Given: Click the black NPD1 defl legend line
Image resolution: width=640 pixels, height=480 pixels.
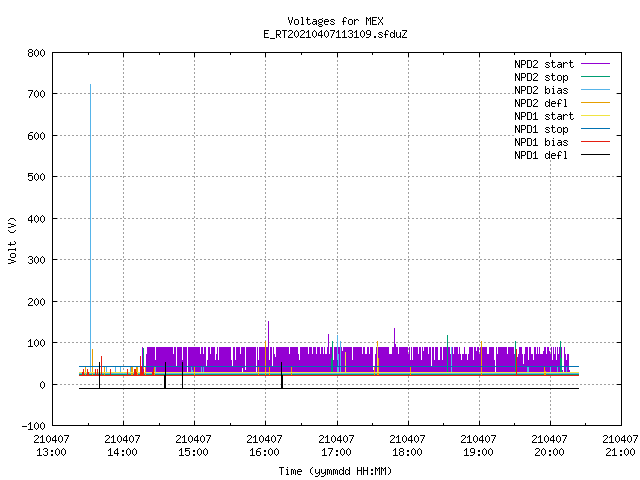Looking at the screenshot, I should (x=595, y=155).
